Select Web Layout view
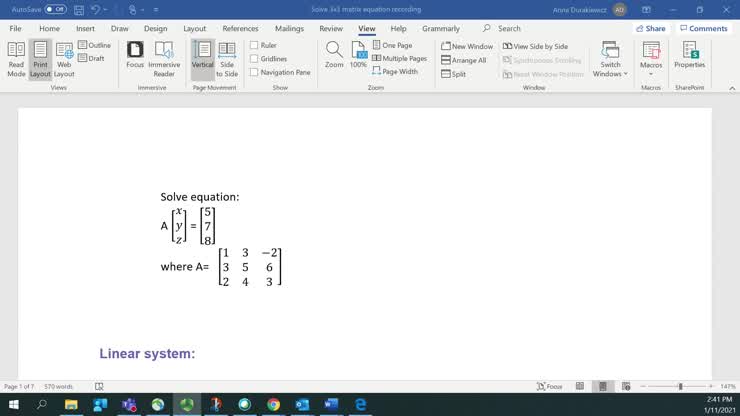This screenshot has height=416, width=740. click(64, 59)
